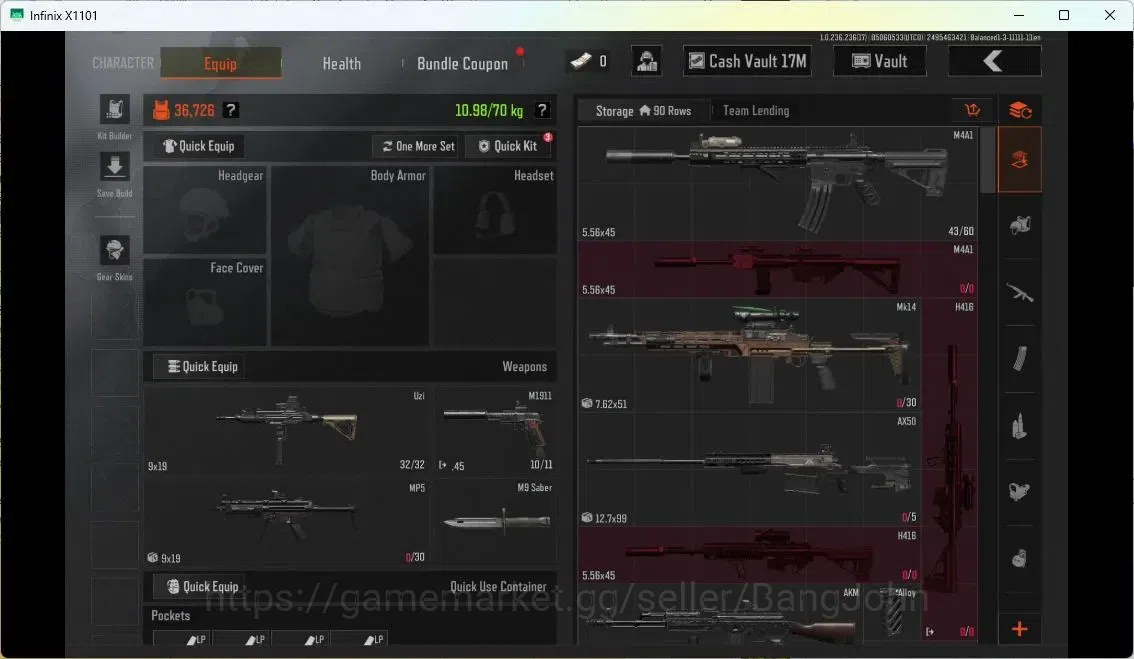
Task: Open the Vault button
Action: [879, 61]
